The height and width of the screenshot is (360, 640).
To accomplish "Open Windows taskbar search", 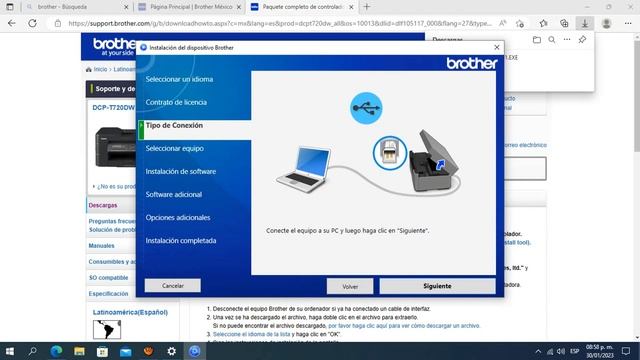I will point(32,351).
